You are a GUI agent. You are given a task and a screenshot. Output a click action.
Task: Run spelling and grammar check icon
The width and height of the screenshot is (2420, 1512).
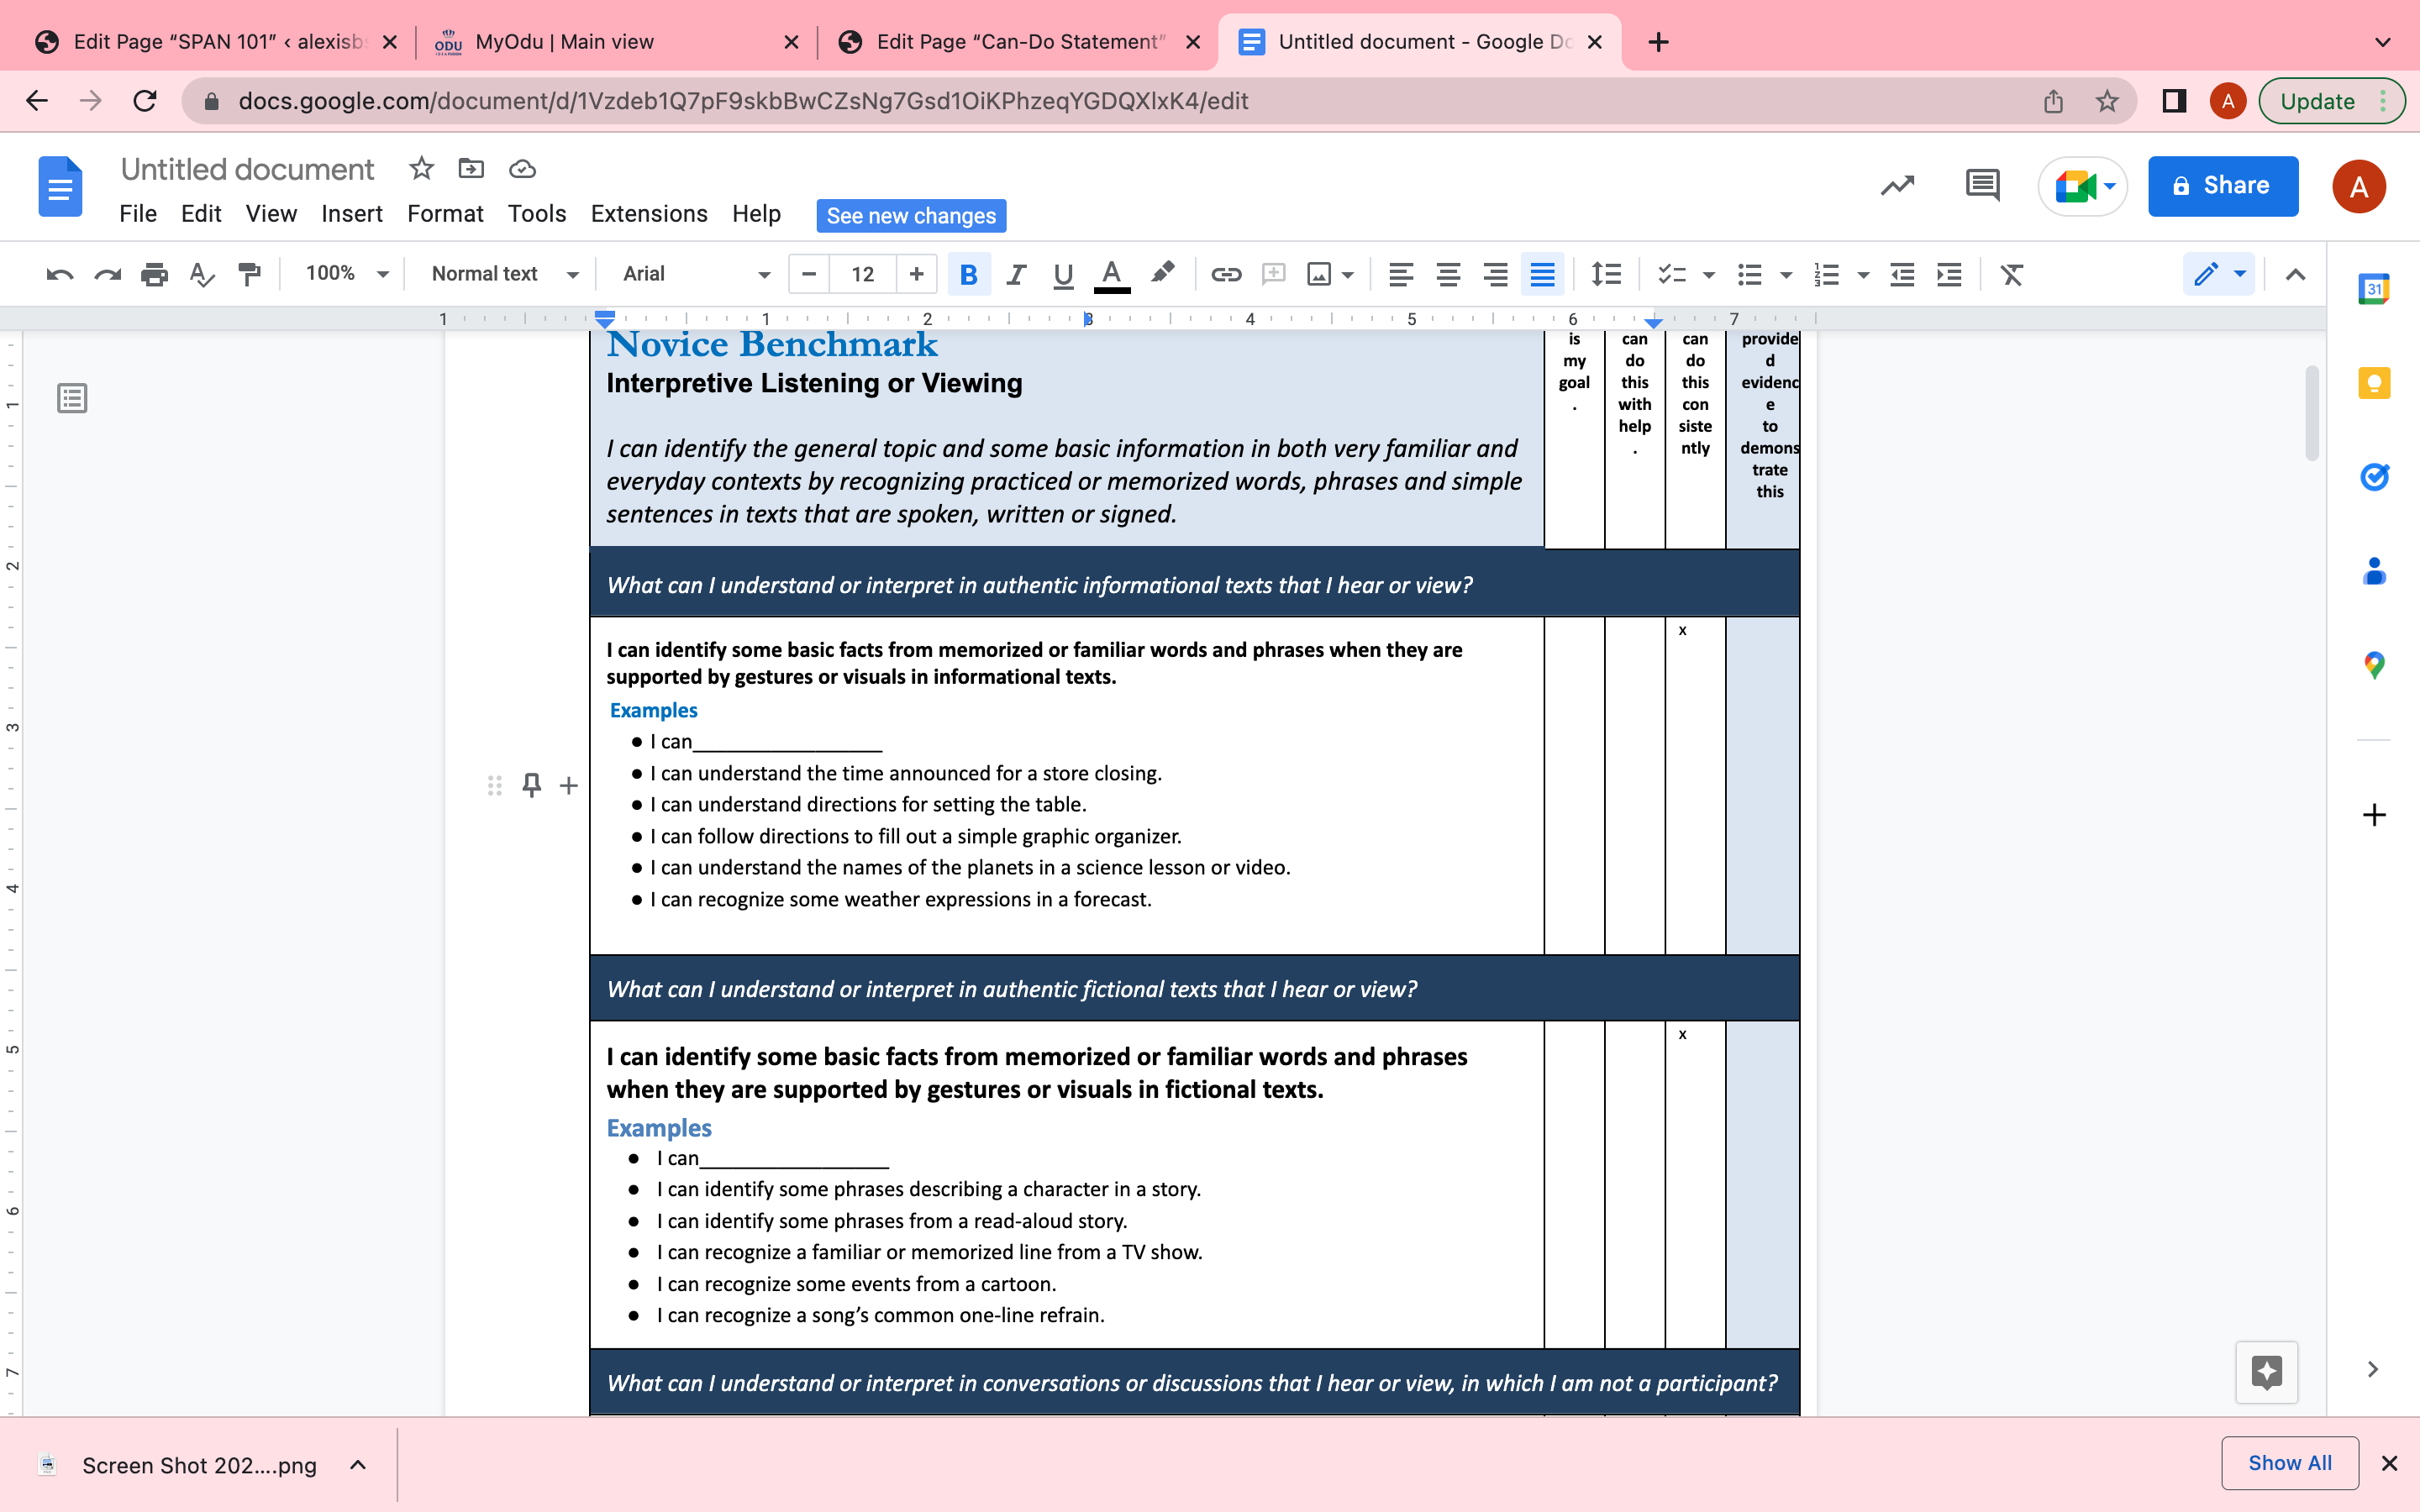coord(201,274)
